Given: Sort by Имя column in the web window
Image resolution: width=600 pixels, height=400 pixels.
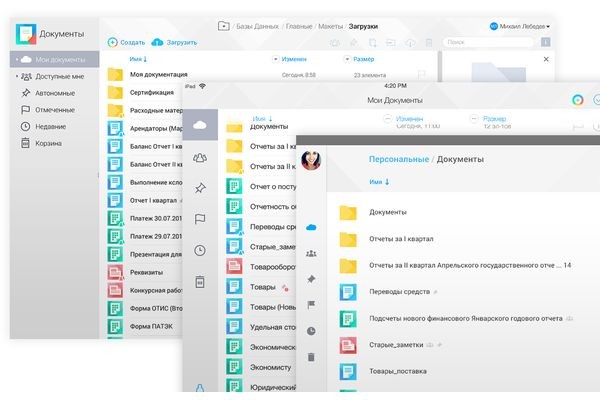Looking at the screenshot, I should pos(138,59).
